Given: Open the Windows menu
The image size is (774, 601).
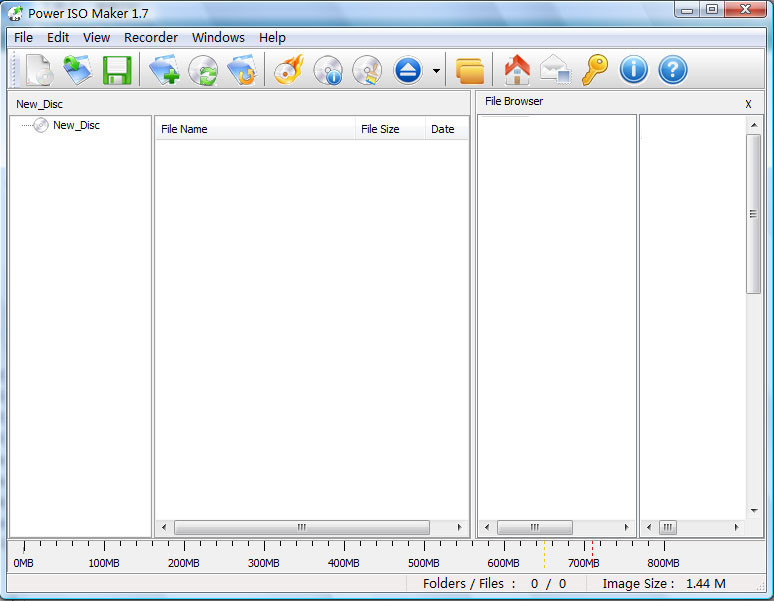Looking at the screenshot, I should pyautogui.click(x=218, y=38).
